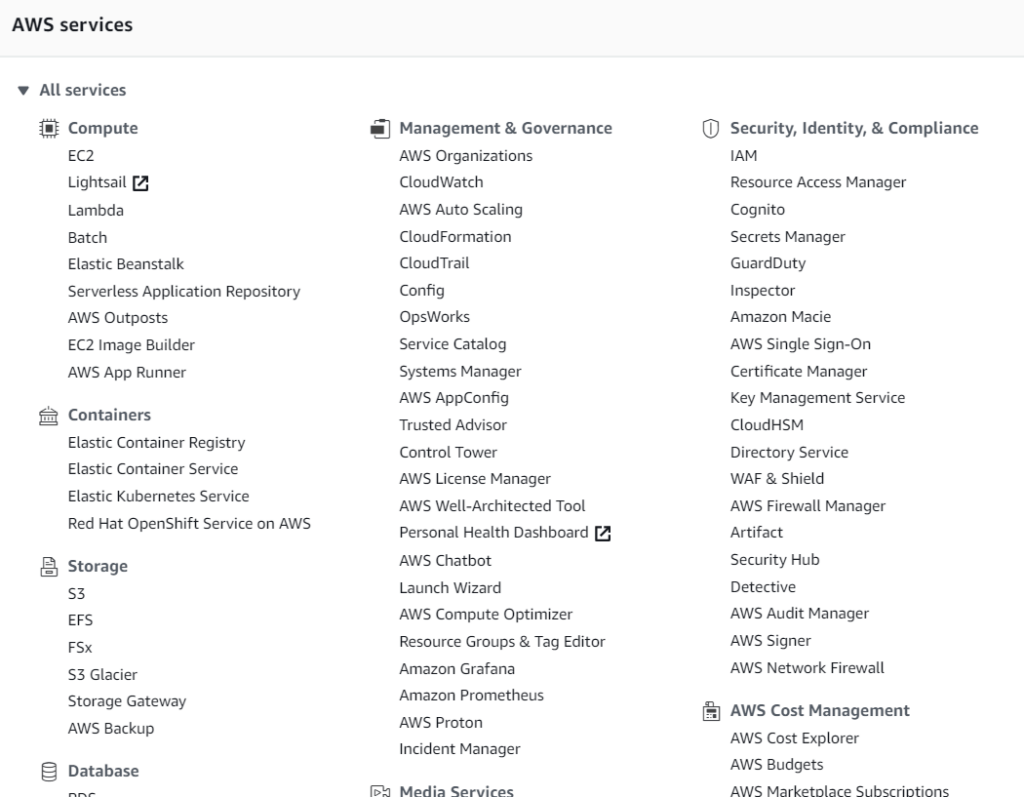Open Lightsail service link
The width and height of the screenshot is (1024, 797).
(x=97, y=182)
